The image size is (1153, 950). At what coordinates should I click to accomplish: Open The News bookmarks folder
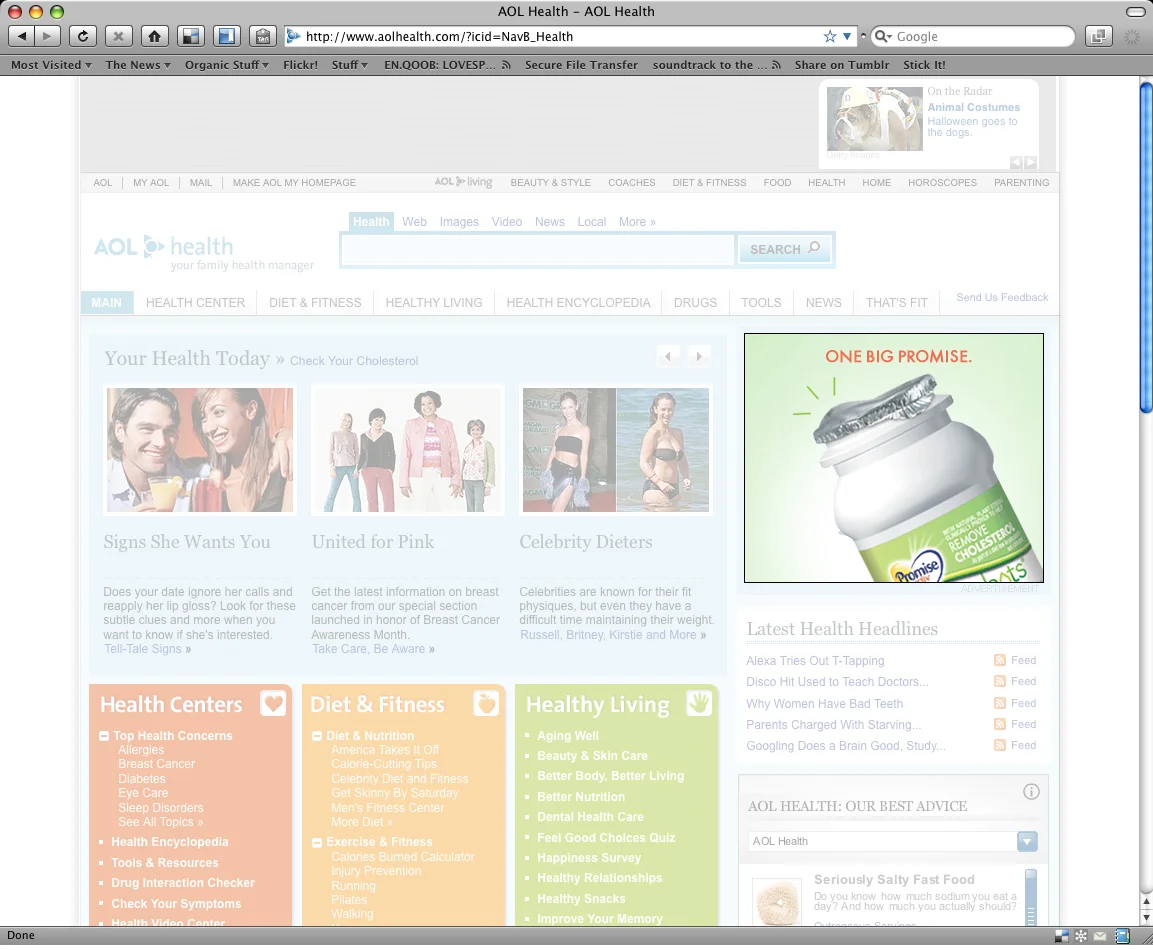pos(138,65)
